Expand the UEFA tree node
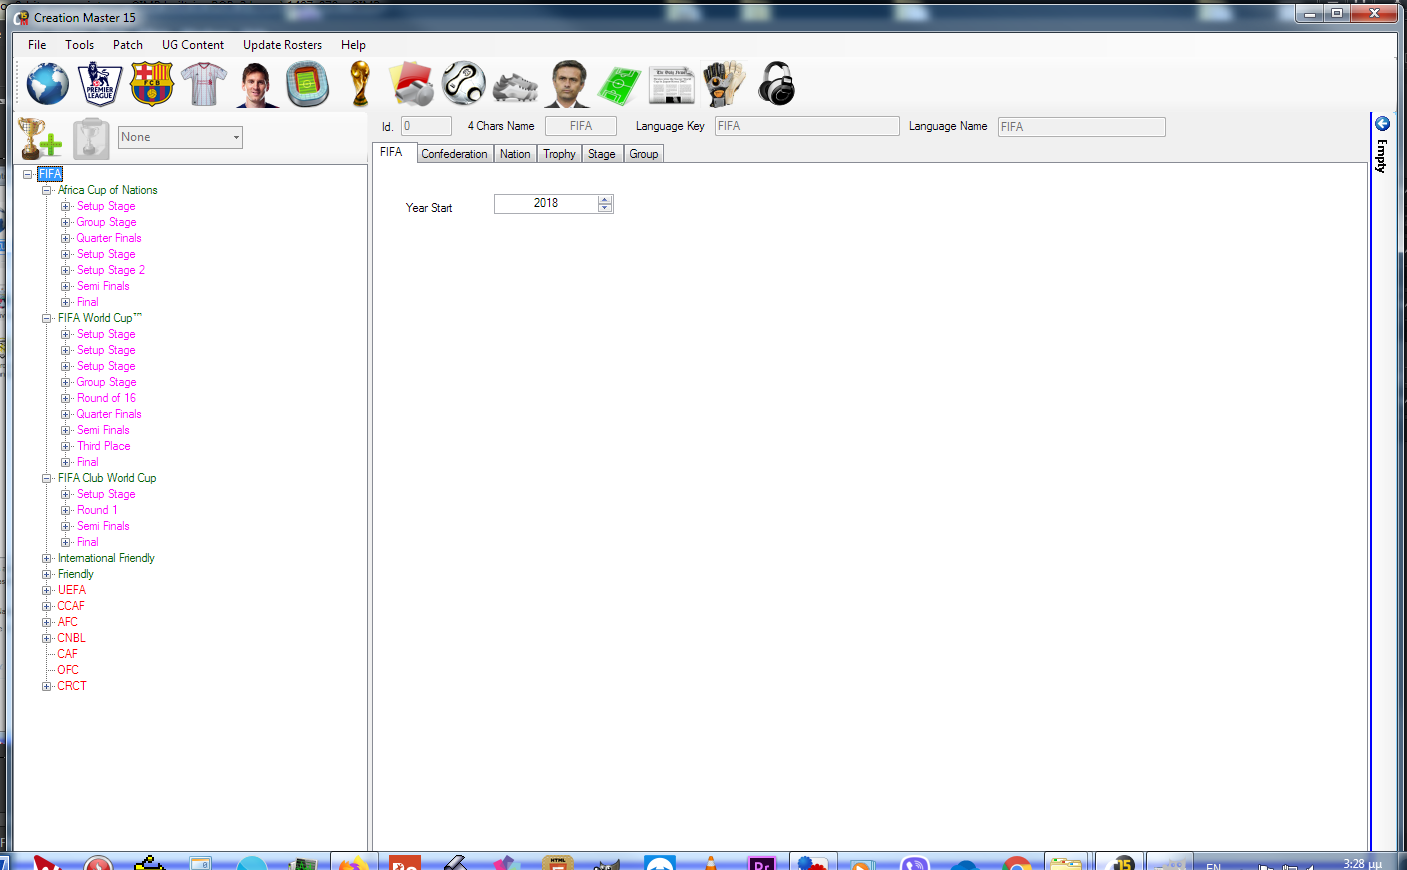Screen dimensions: 1407x870 pyautogui.click(x=46, y=590)
